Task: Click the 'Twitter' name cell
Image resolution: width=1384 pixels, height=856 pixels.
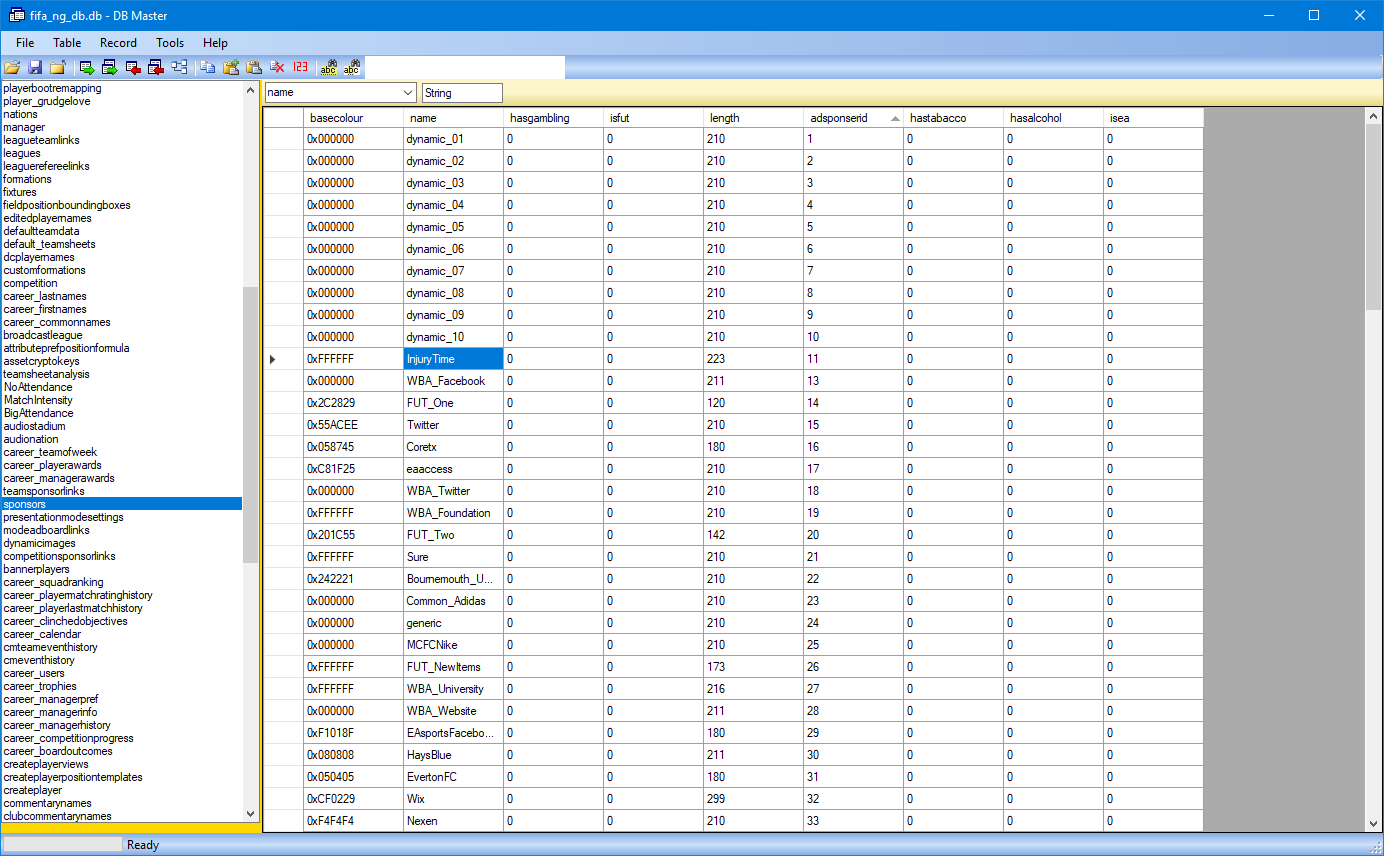Action: tap(453, 425)
